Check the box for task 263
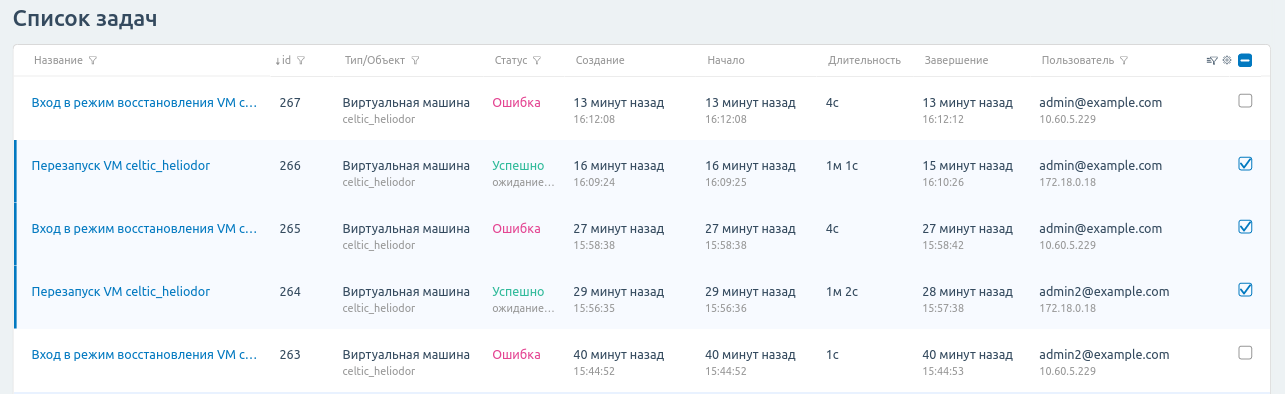Viewport: 1285px width, 394px height. tap(1245, 352)
